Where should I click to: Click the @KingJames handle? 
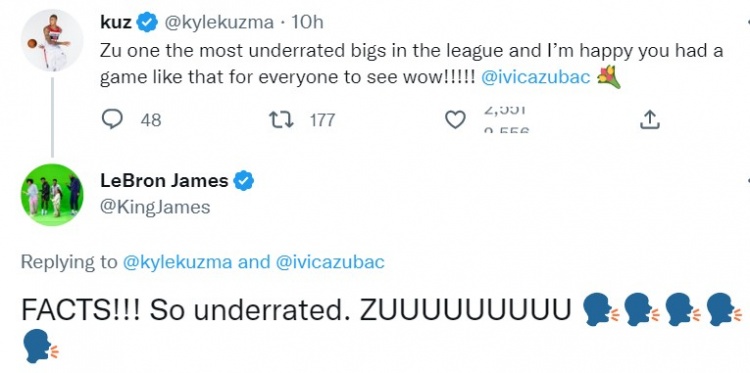point(155,207)
